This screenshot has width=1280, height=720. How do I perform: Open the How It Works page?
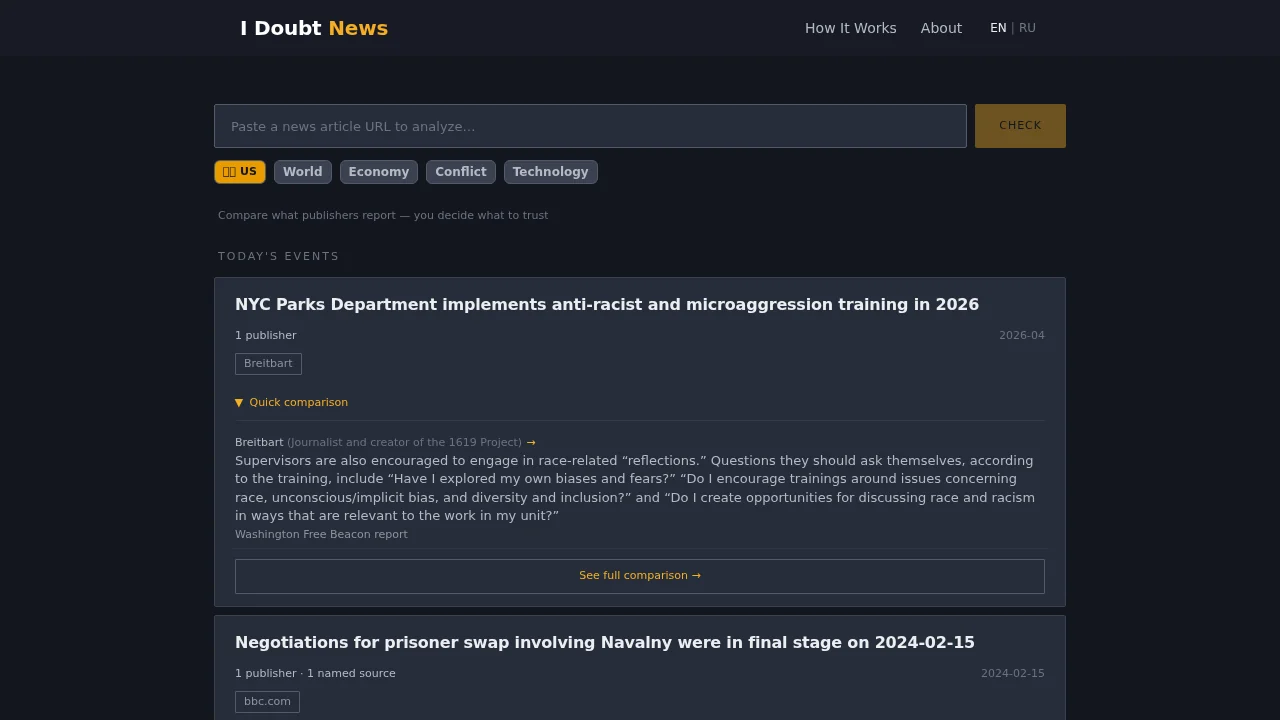[850, 28]
